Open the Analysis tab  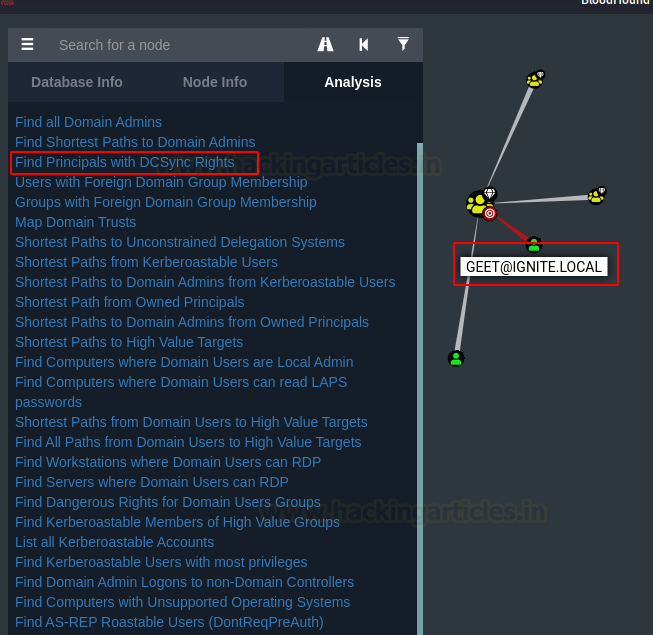coord(353,82)
